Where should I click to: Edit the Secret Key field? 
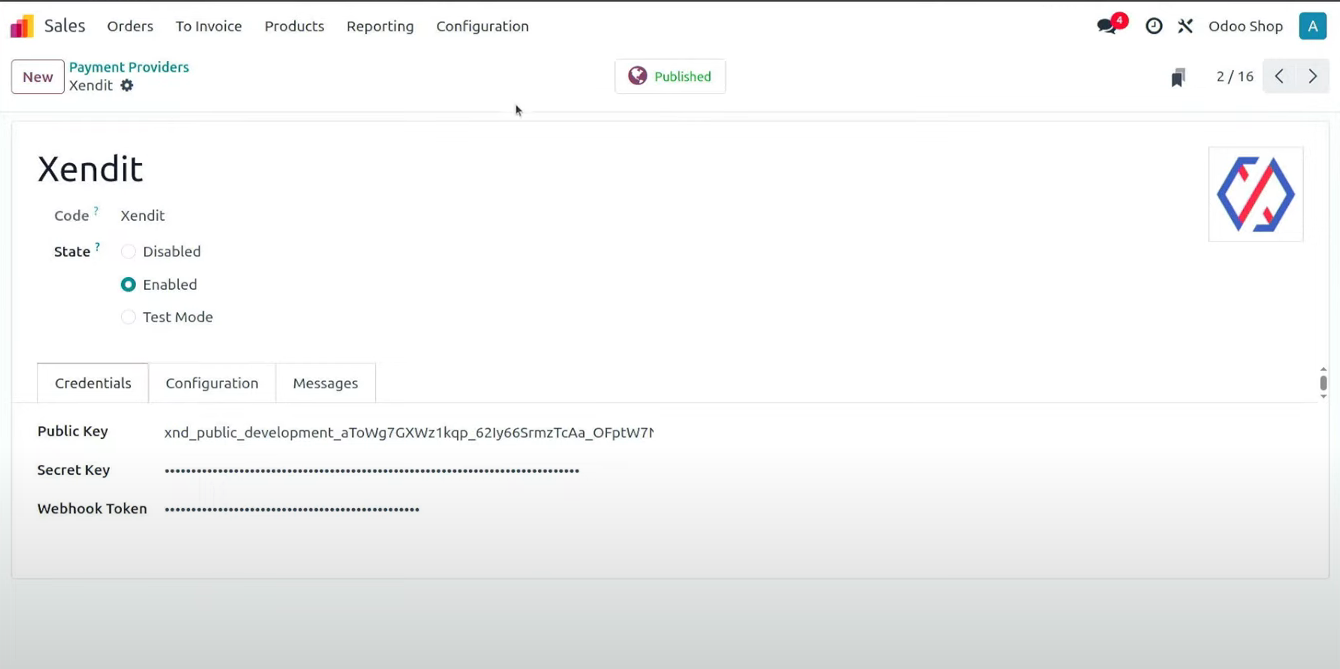pos(409,470)
